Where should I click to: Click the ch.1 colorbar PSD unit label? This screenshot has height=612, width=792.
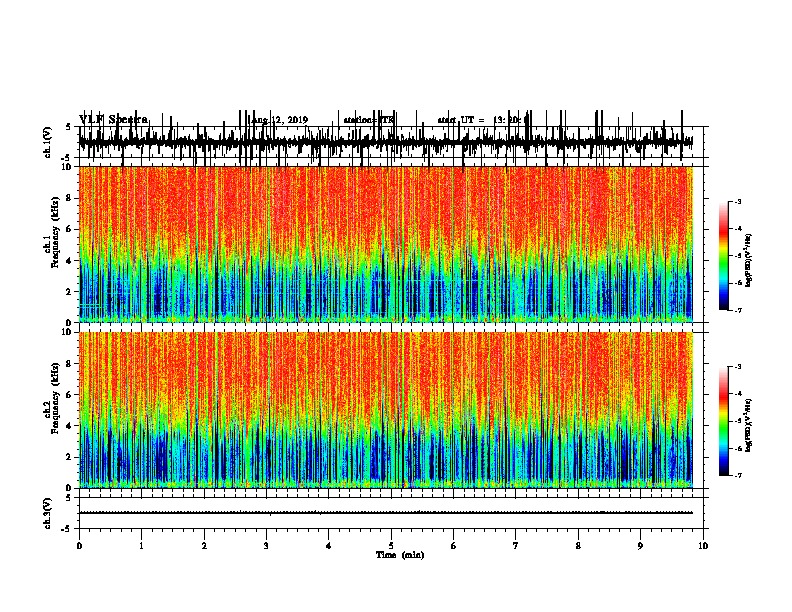point(748,260)
